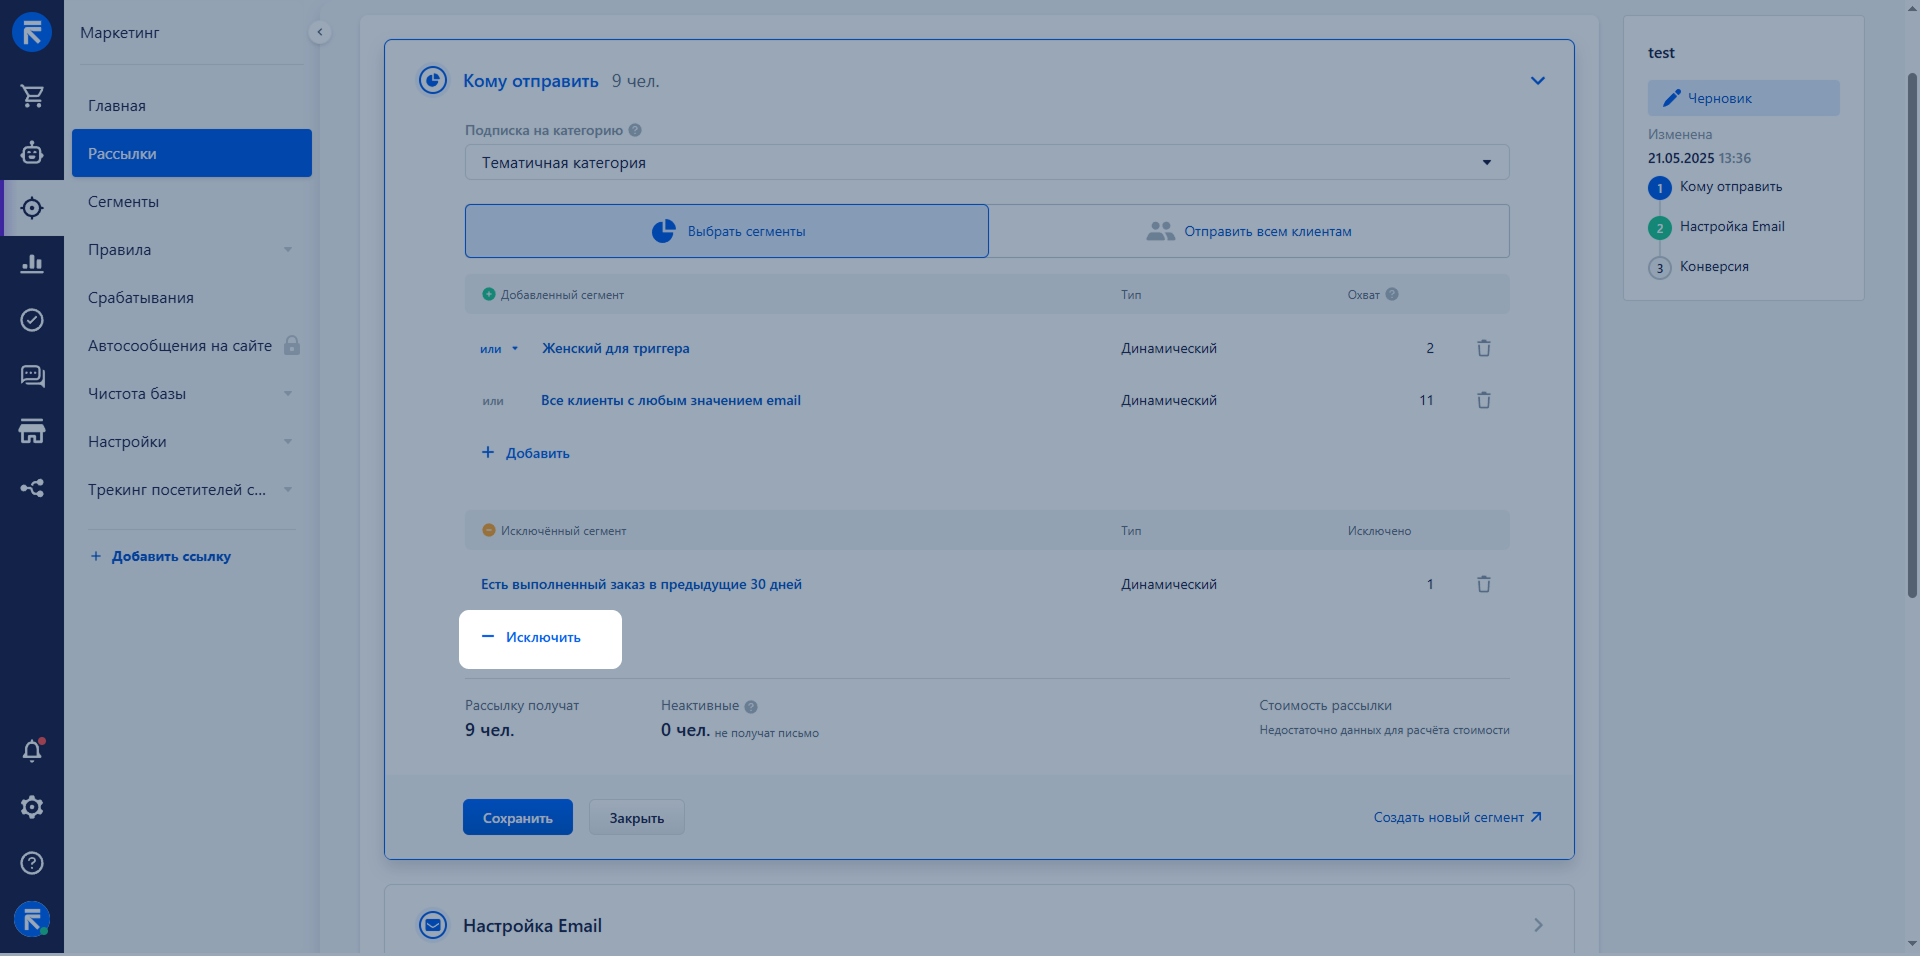
Task: Open the help question mark icon
Action: pyautogui.click(x=32, y=863)
